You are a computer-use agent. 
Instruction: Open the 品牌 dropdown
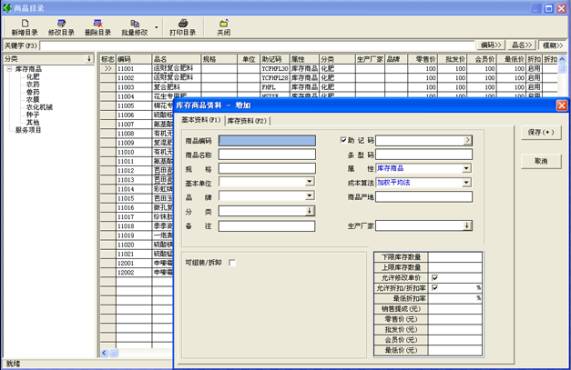[x=309, y=196]
